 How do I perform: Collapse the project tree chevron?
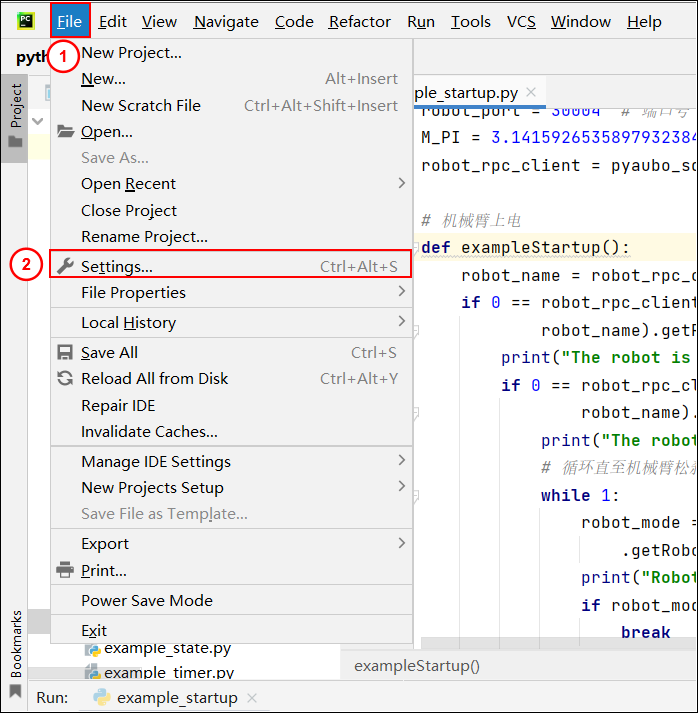click(x=38, y=121)
